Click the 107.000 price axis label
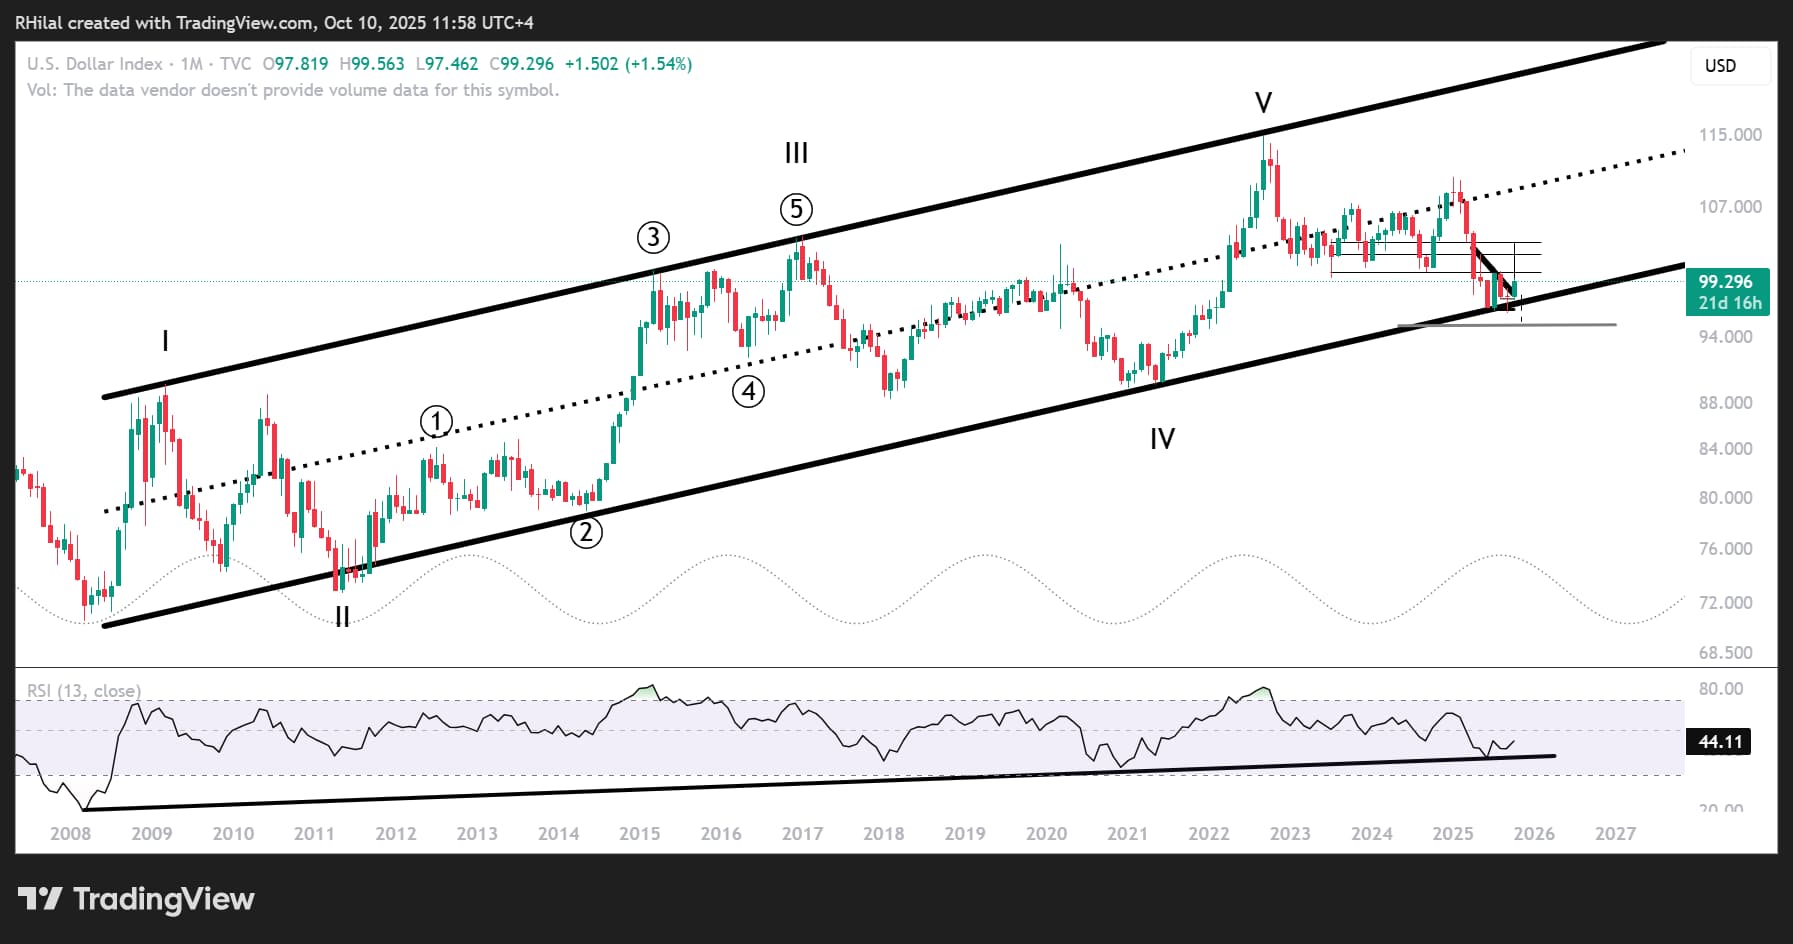This screenshot has width=1793, height=944. 1730,207
